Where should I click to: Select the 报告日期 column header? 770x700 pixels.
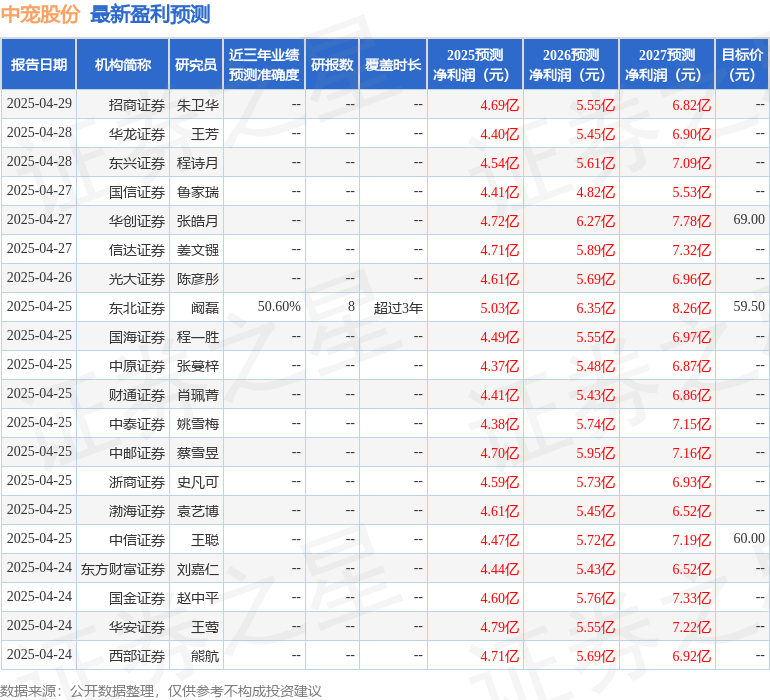click(x=39, y=64)
